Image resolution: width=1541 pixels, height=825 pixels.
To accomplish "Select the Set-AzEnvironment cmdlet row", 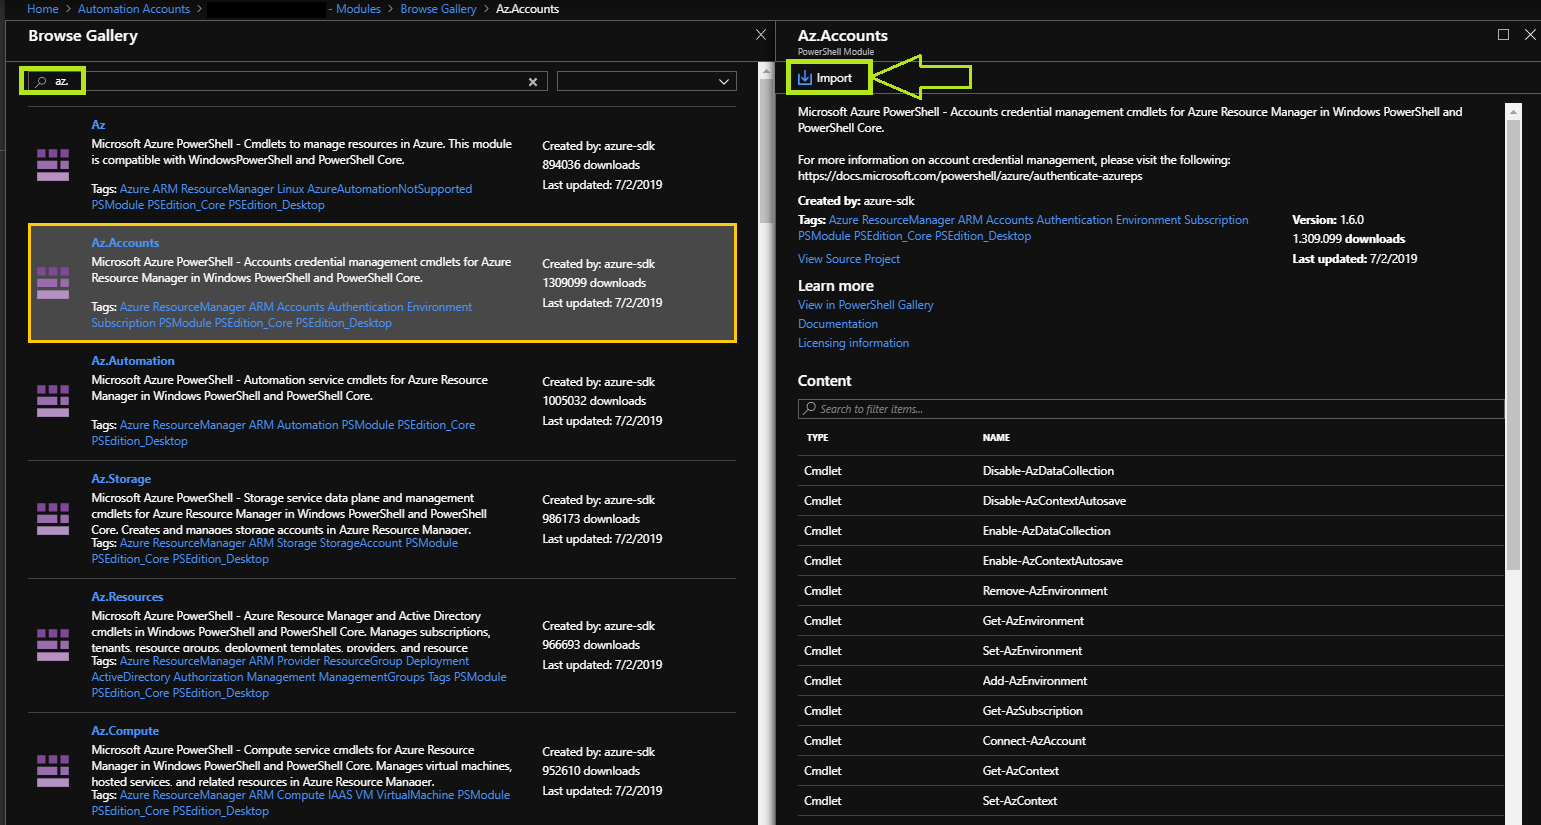I will pyautogui.click(x=1151, y=651).
